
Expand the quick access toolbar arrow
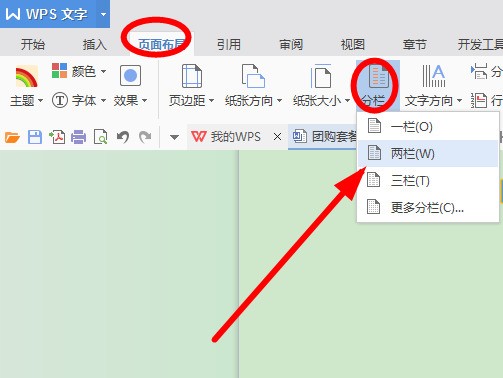(174, 137)
